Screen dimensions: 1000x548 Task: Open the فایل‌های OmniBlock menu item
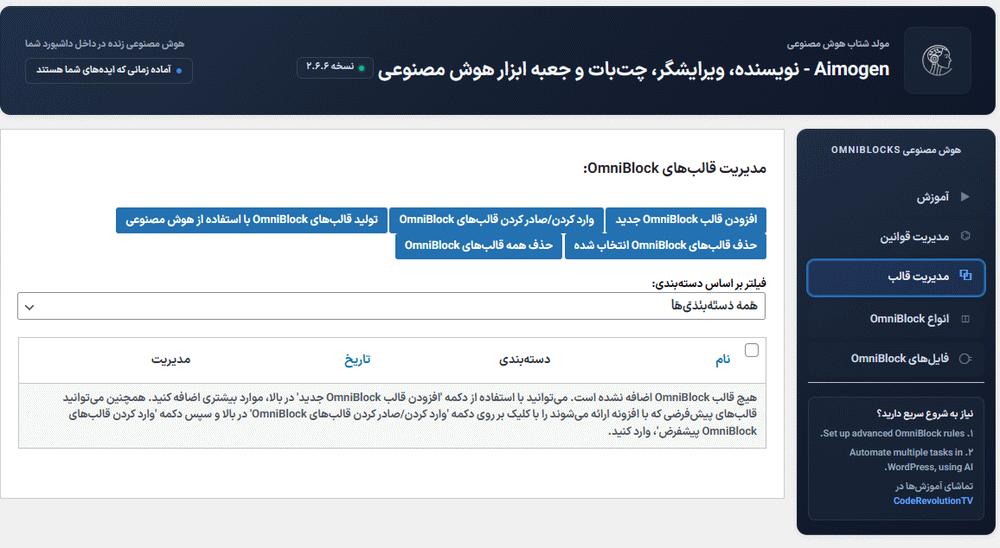tap(896, 359)
